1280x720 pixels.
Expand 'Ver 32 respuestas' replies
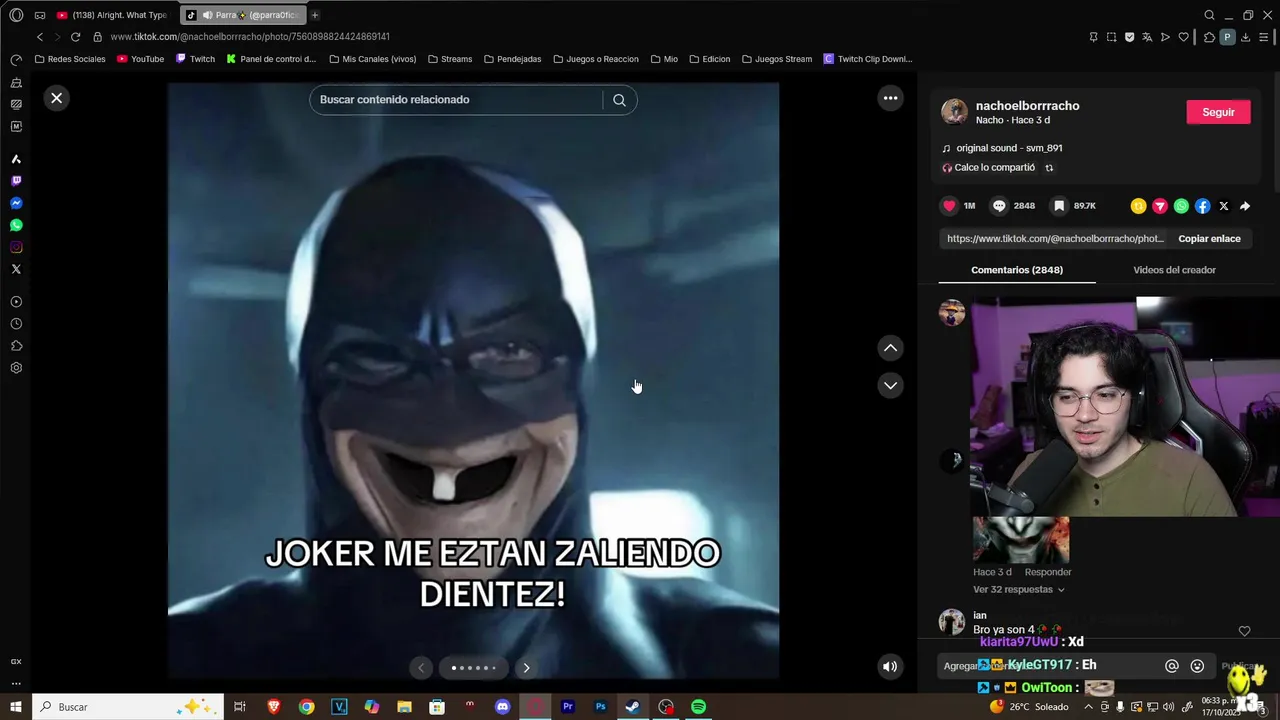1018,590
